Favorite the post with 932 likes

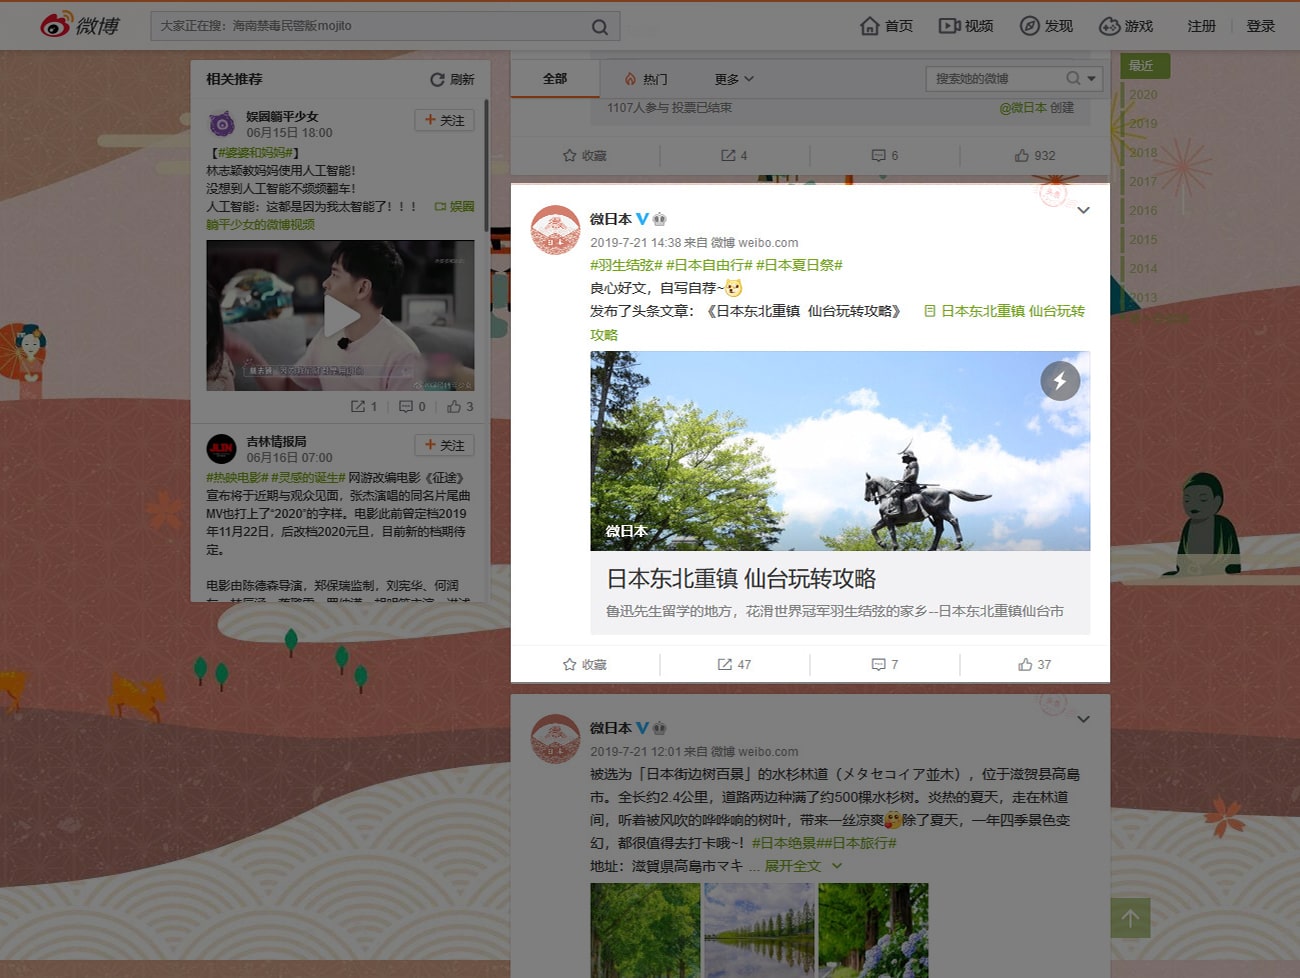[585, 155]
